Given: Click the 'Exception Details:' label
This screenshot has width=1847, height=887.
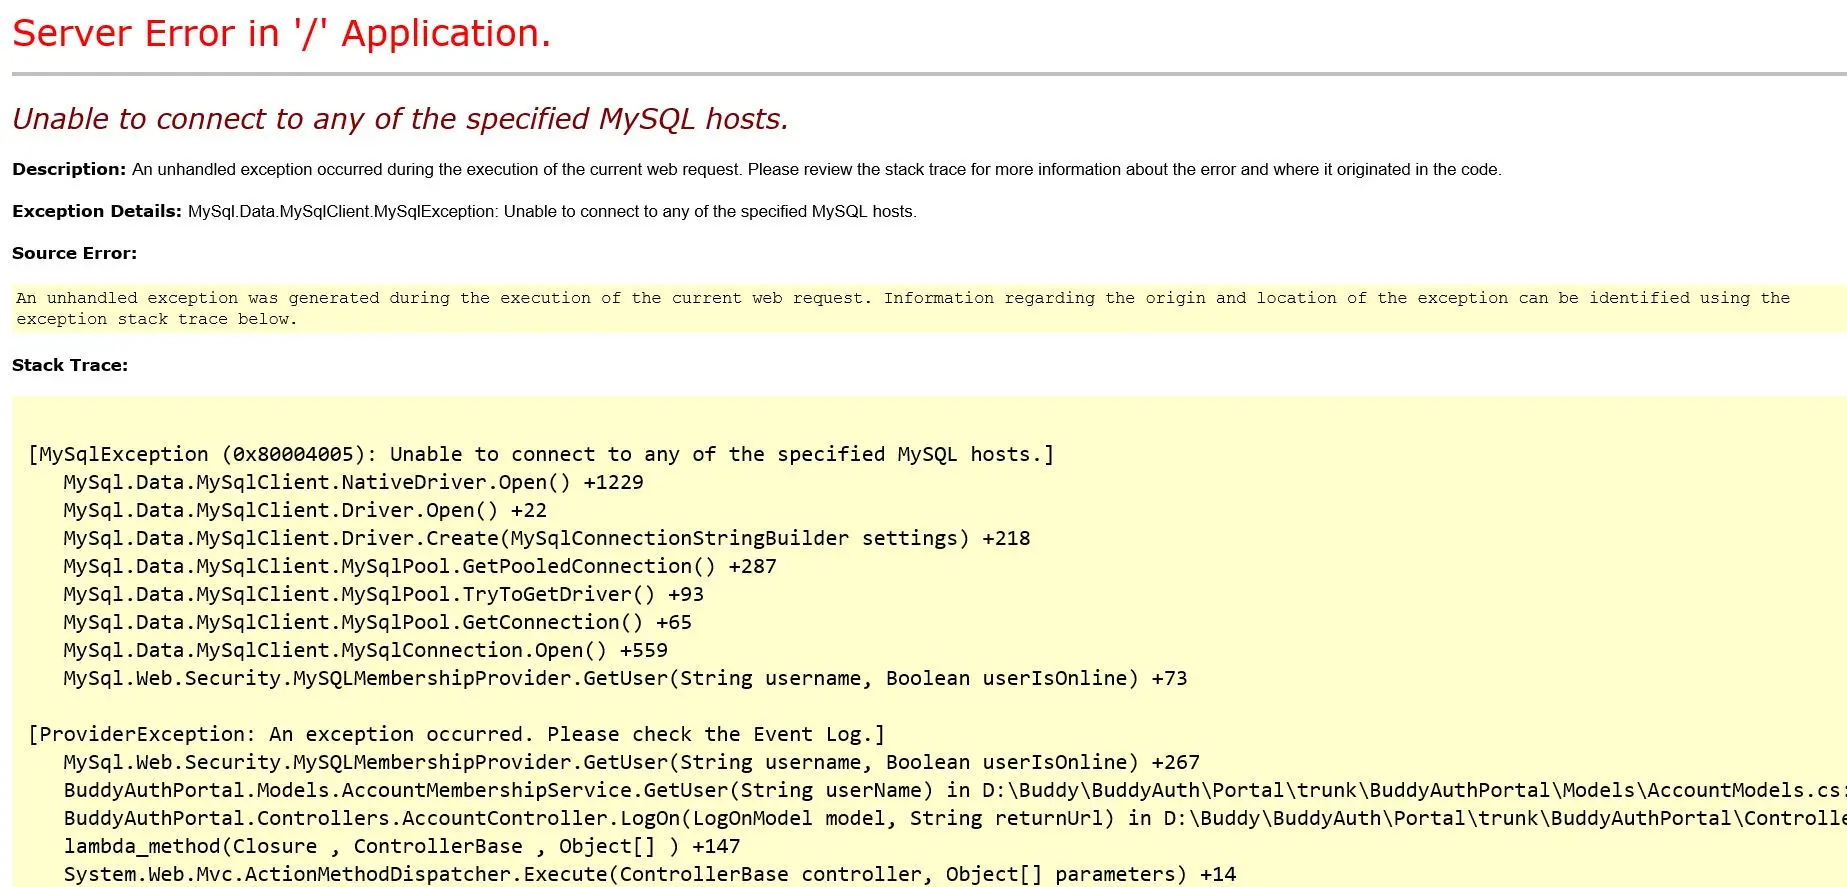Looking at the screenshot, I should point(97,211).
